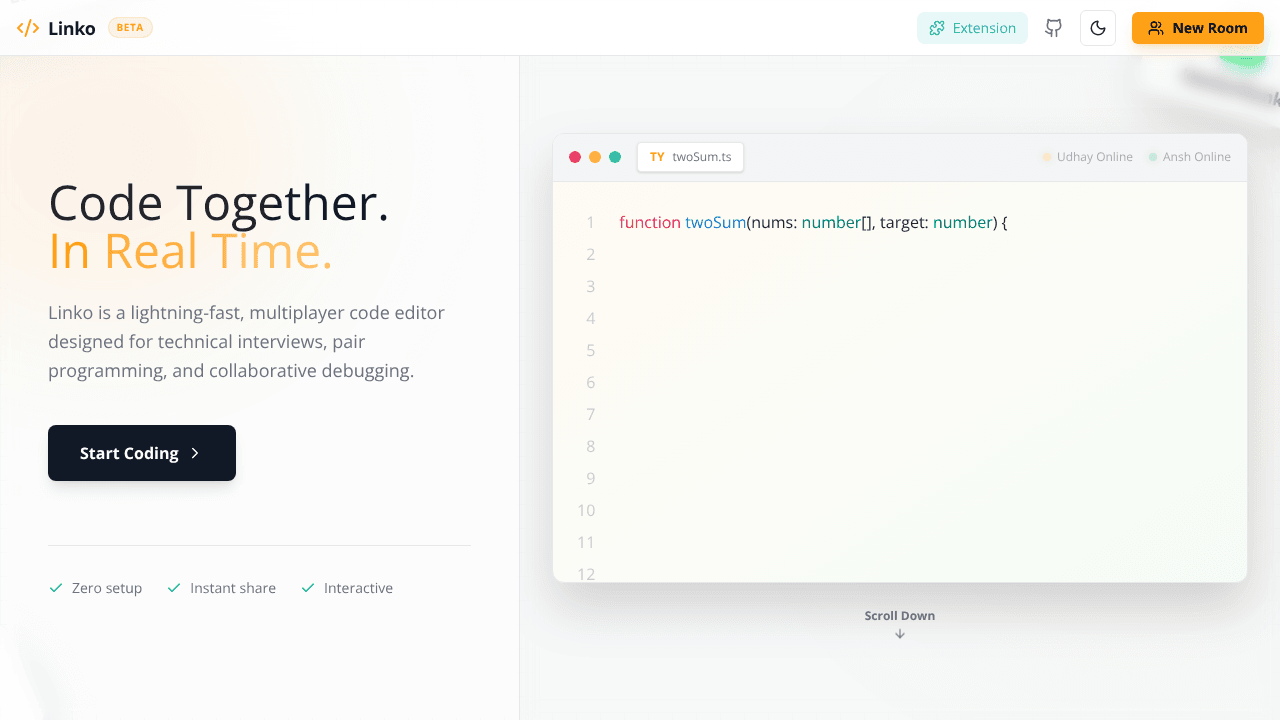The width and height of the screenshot is (1280, 720).
Task: Click the Linko code brackets logo icon
Action: pos(28,28)
